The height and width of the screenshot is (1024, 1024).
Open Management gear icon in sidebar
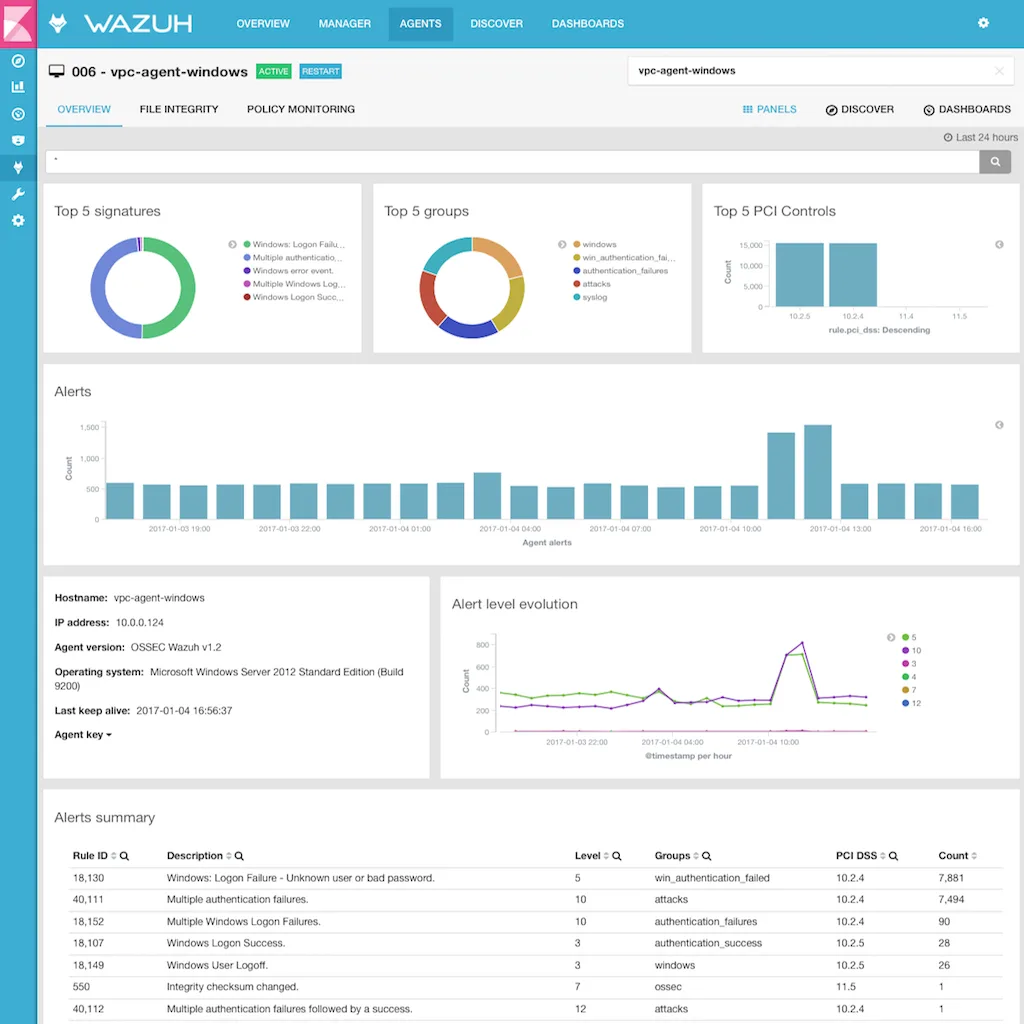tap(18, 221)
